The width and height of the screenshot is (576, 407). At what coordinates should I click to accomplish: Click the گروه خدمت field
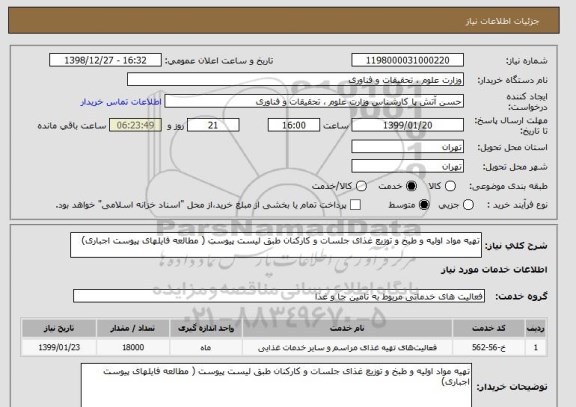pyautogui.click(x=279, y=296)
